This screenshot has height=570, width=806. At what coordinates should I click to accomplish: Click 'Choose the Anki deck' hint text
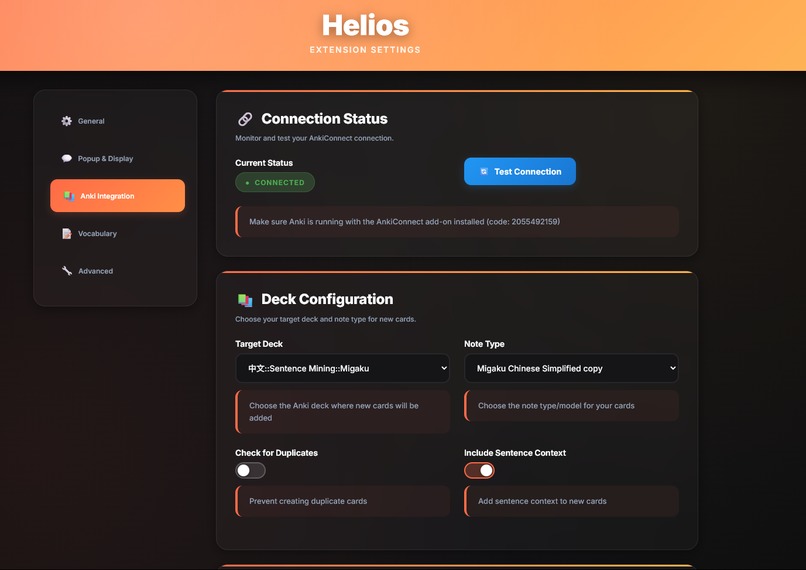click(334, 412)
